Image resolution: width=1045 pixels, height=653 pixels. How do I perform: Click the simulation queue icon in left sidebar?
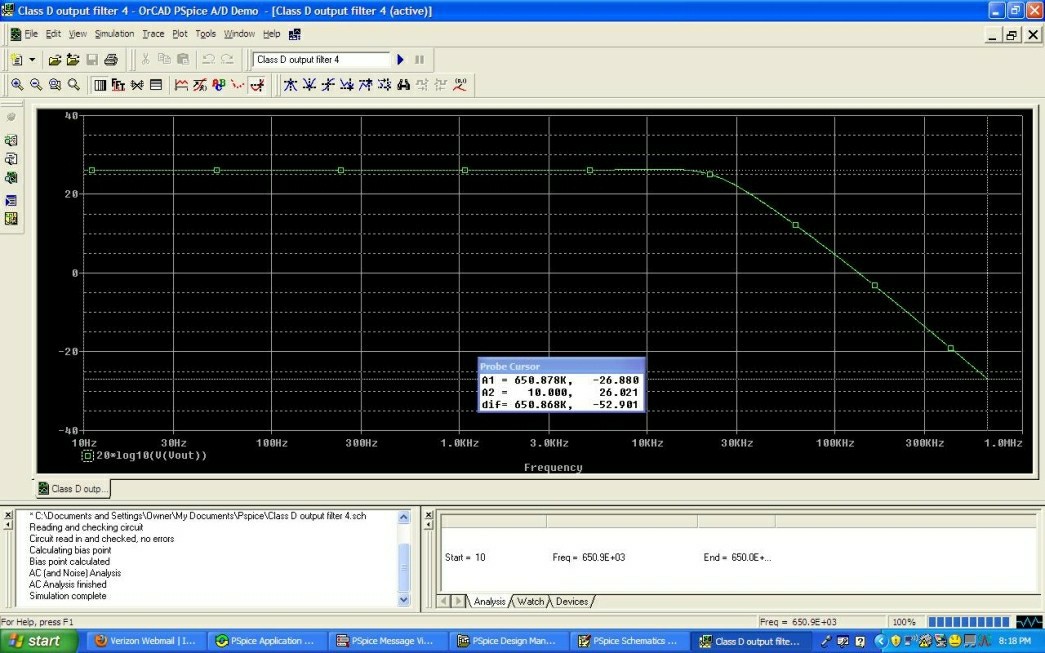tap(11, 201)
